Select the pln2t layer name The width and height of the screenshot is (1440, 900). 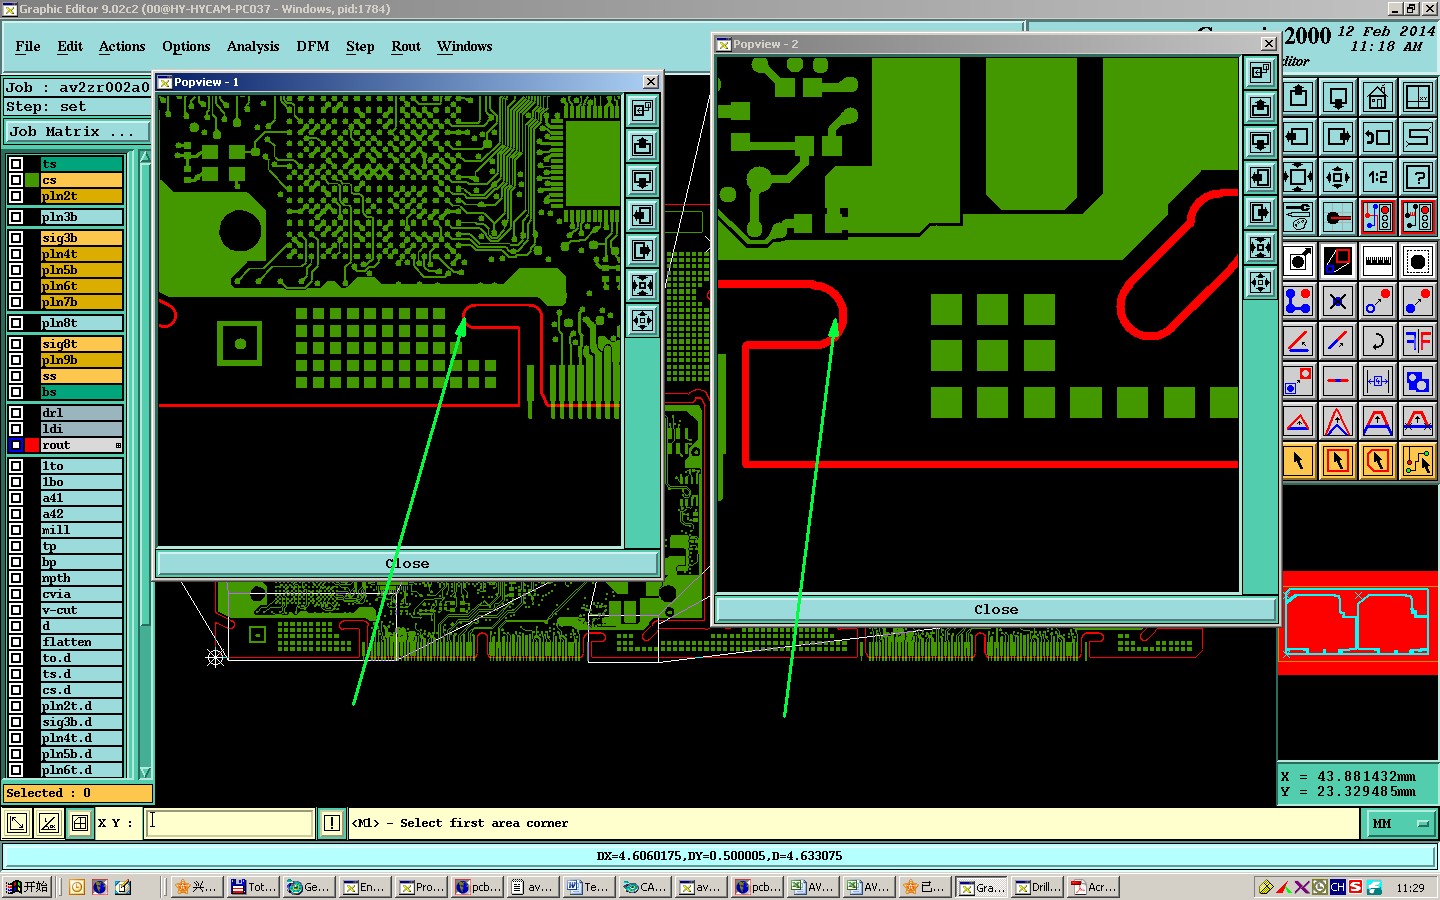point(82,196)
